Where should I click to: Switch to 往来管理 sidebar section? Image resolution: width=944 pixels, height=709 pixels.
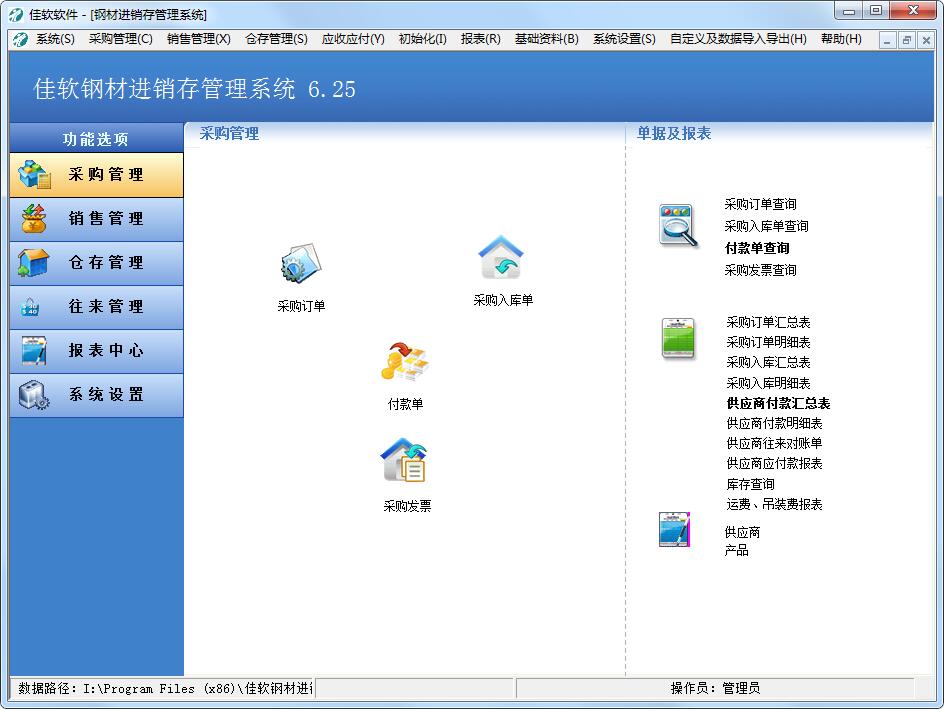[x=97, y=307]
